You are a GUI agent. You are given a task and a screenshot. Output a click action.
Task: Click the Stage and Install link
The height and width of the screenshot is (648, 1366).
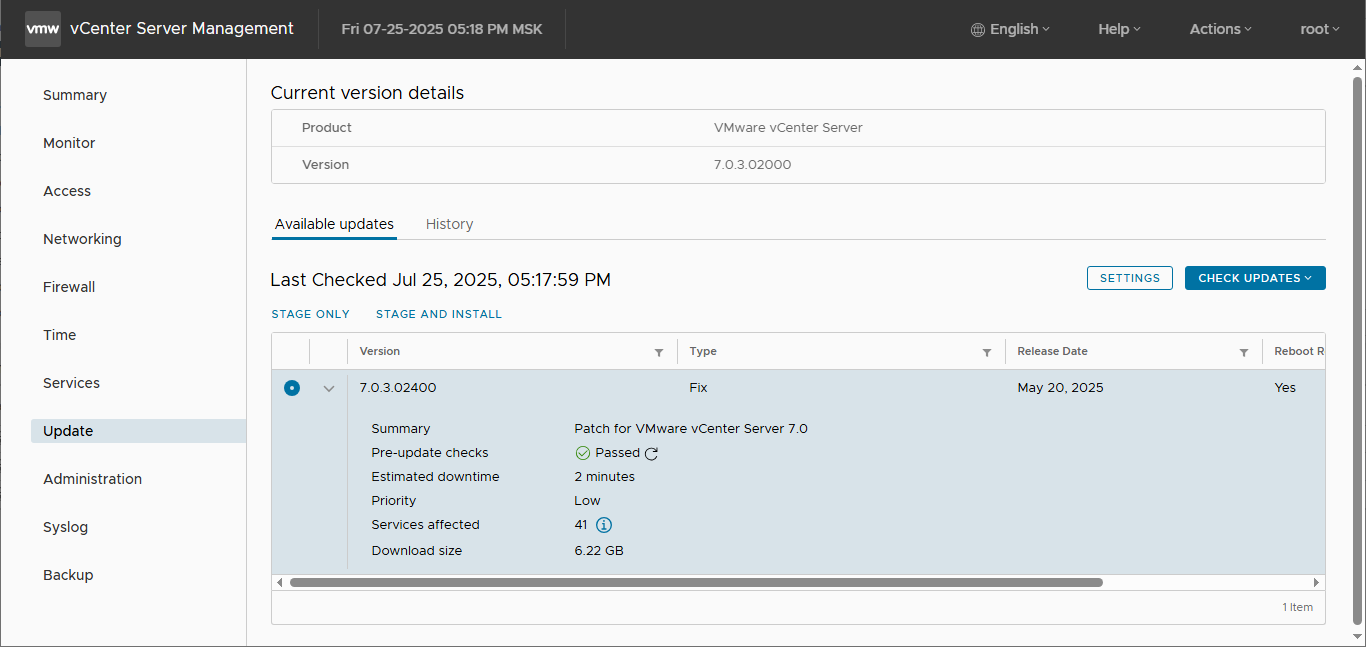(439, 314)
